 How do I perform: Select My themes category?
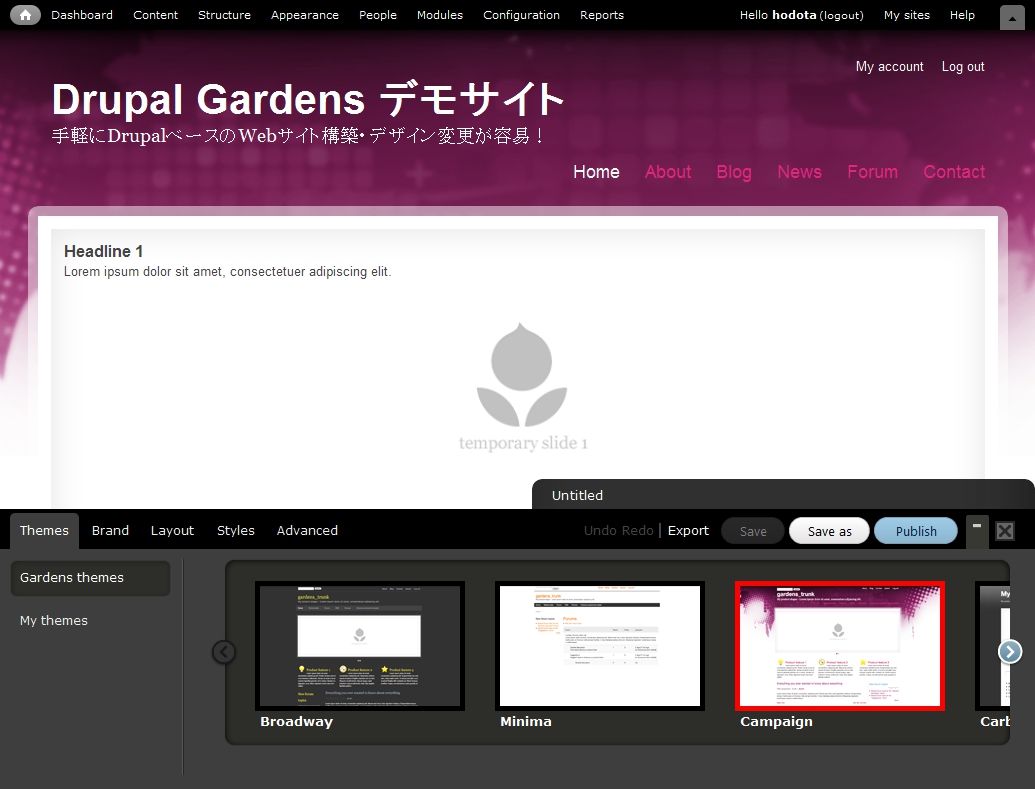[53, 621]
